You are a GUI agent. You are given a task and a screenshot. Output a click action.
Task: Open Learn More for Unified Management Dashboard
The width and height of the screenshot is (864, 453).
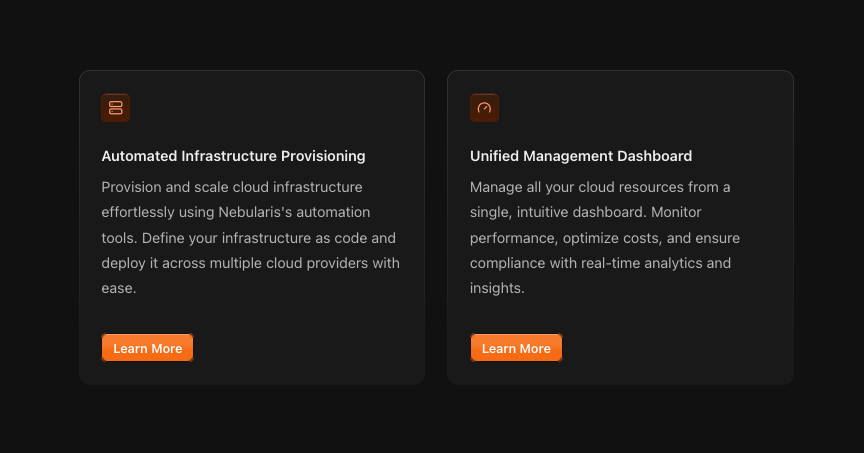click(516, 348)
